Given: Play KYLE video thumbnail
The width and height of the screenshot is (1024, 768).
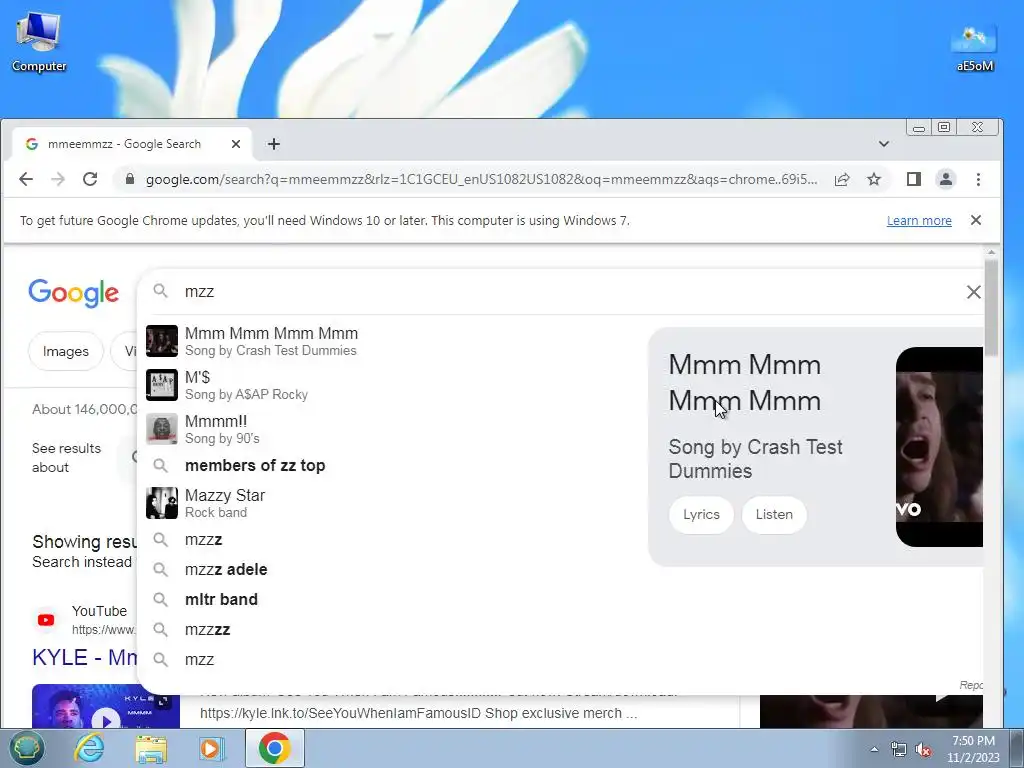Looking at the screenshot, I should pos(106,708).
